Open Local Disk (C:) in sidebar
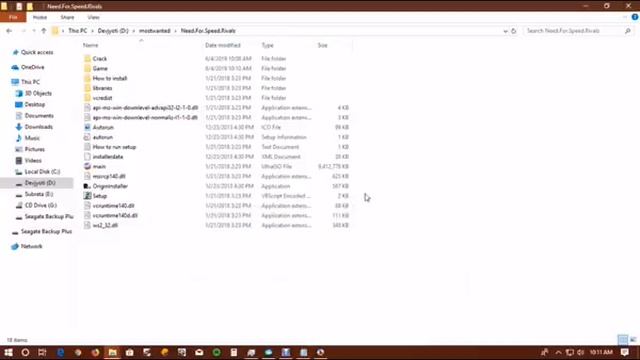 pyautogui.click(x=42, y=172)
